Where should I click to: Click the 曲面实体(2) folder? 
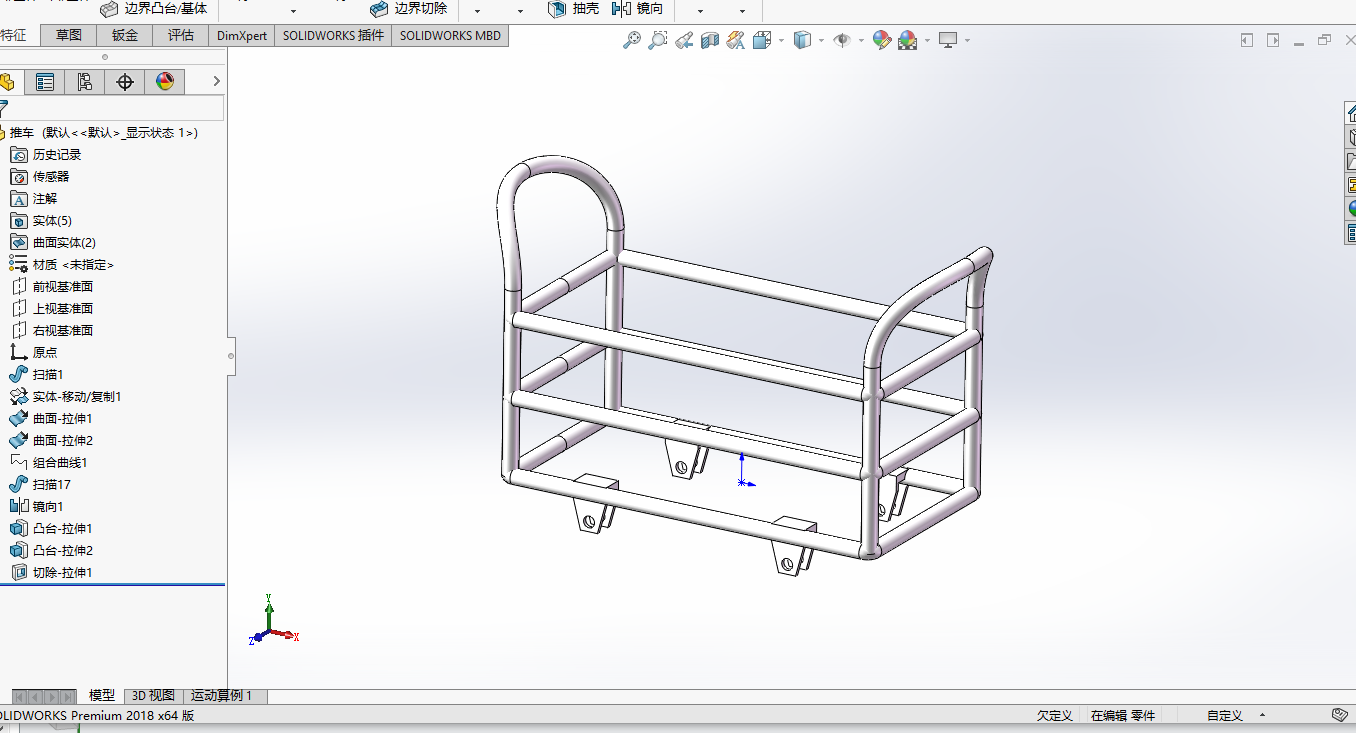tap(53, 243)
